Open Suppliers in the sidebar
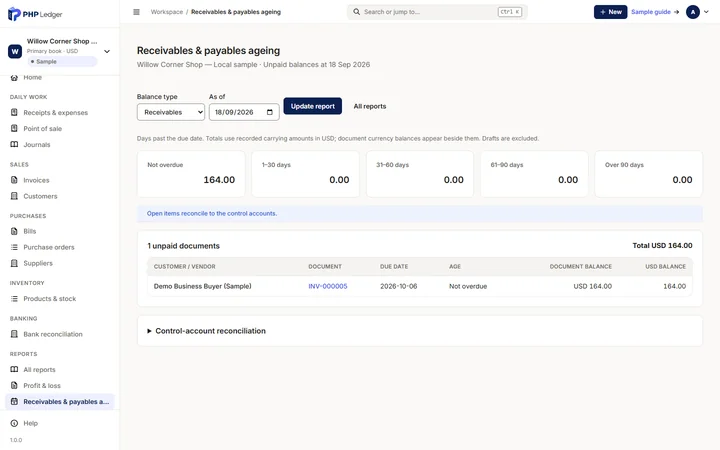Image resolution: width=720 pixels, height=450 pixels. [38, 263]
